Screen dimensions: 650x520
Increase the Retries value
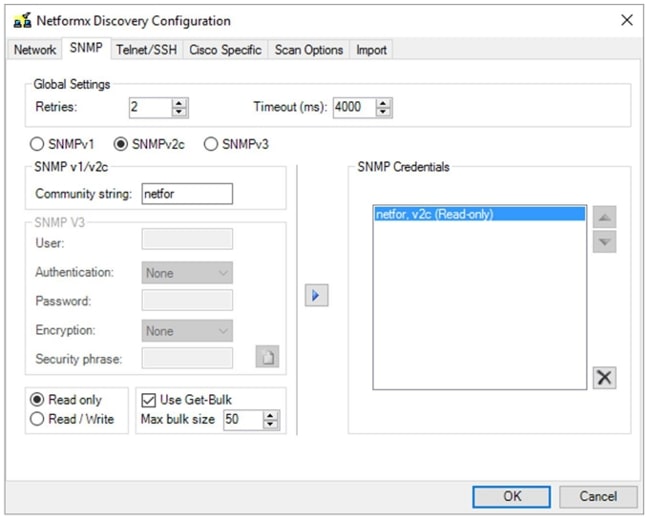click(x=179, y=103)
